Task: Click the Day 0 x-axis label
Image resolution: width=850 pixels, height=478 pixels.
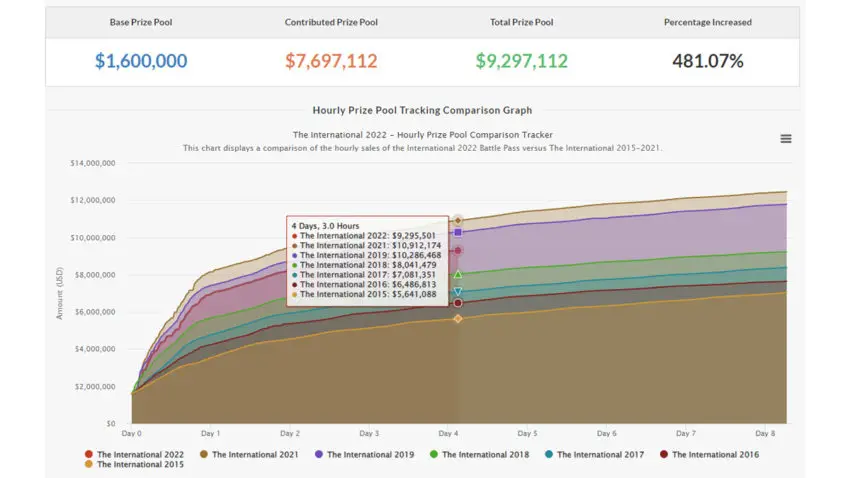Action: (x=131, y=434)
